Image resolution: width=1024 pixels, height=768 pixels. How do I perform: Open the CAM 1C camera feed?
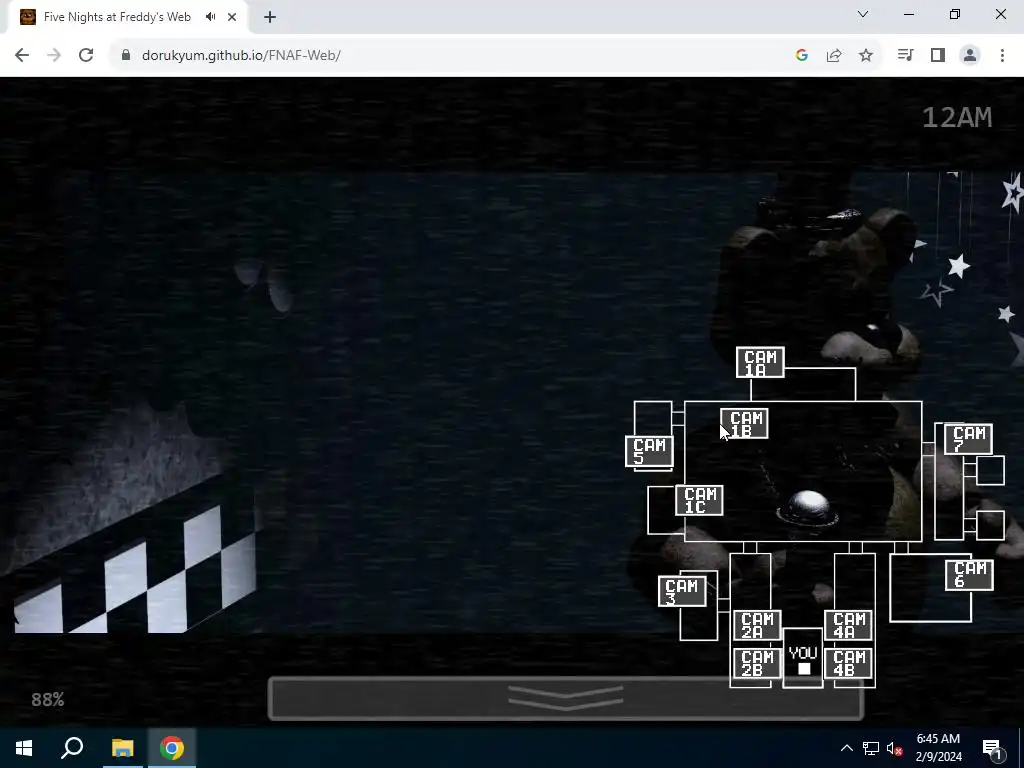[x=699, y=500]
